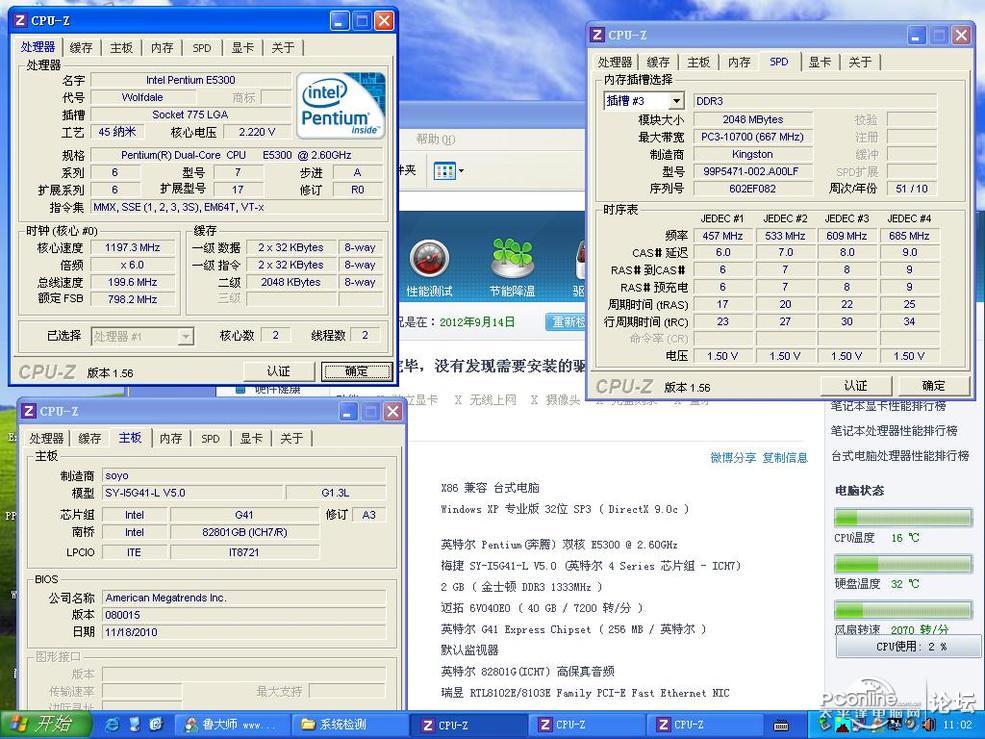Screen dimensions: 985x739
Task: Open 关于 tab in SPD CPU-Z window
Action: pos(859,62)
